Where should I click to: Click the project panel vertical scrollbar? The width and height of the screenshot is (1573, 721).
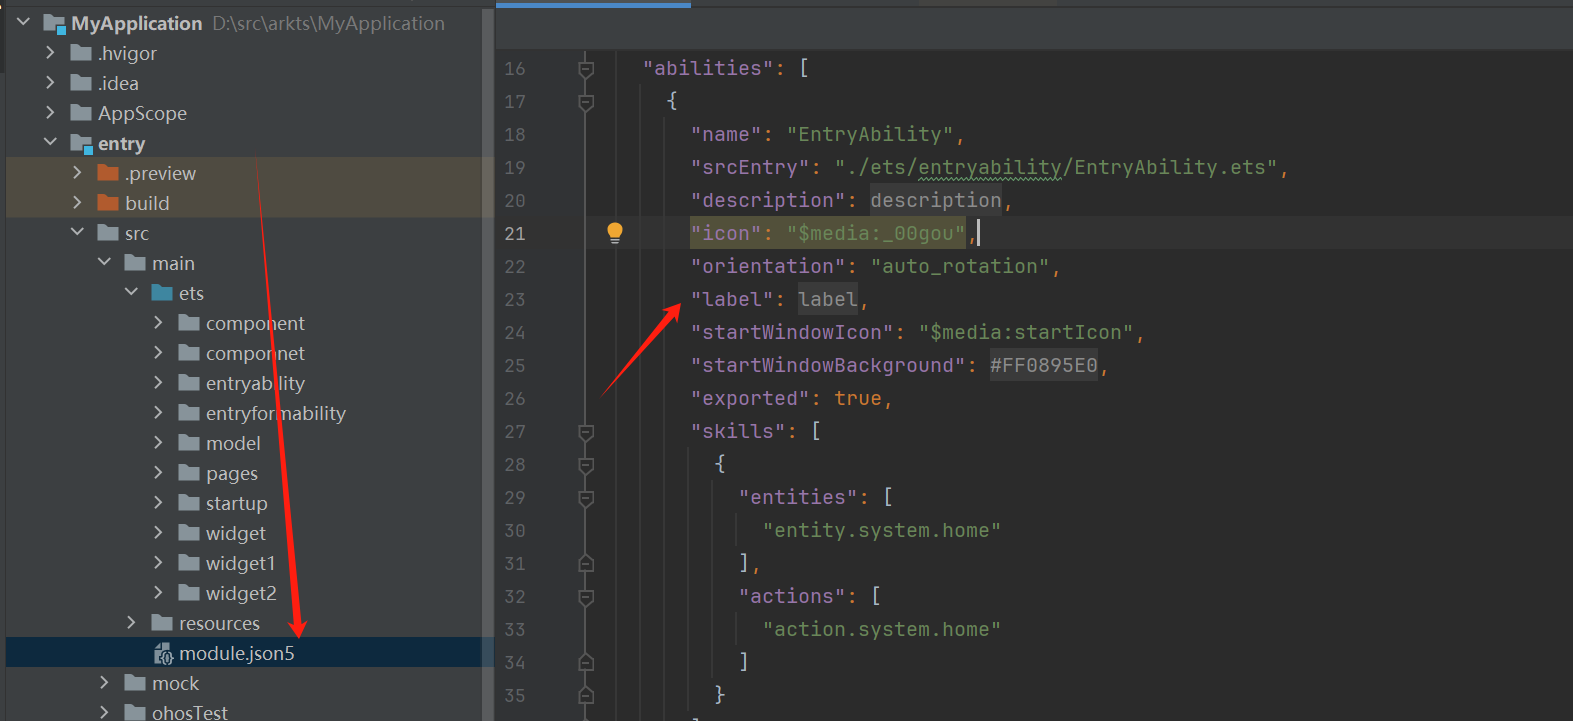pyautogui.click(x=488, y=364)
